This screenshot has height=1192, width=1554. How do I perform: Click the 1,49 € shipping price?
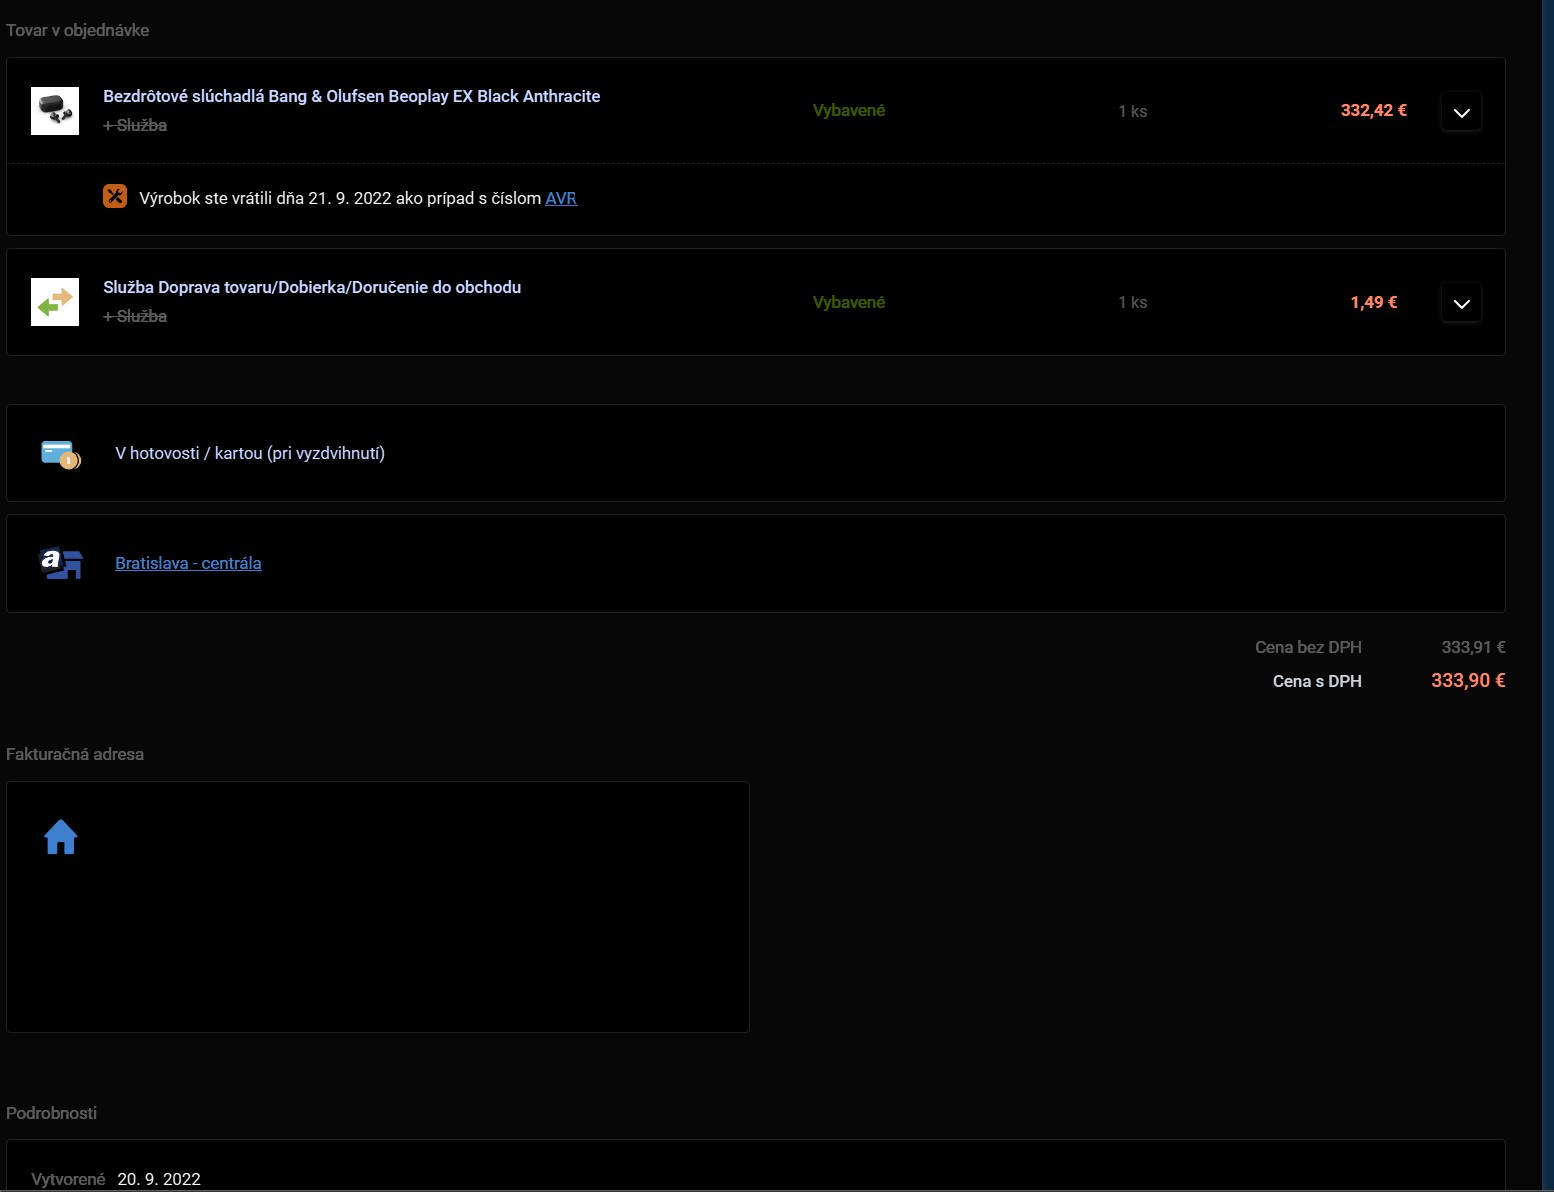click(1373, 302)
